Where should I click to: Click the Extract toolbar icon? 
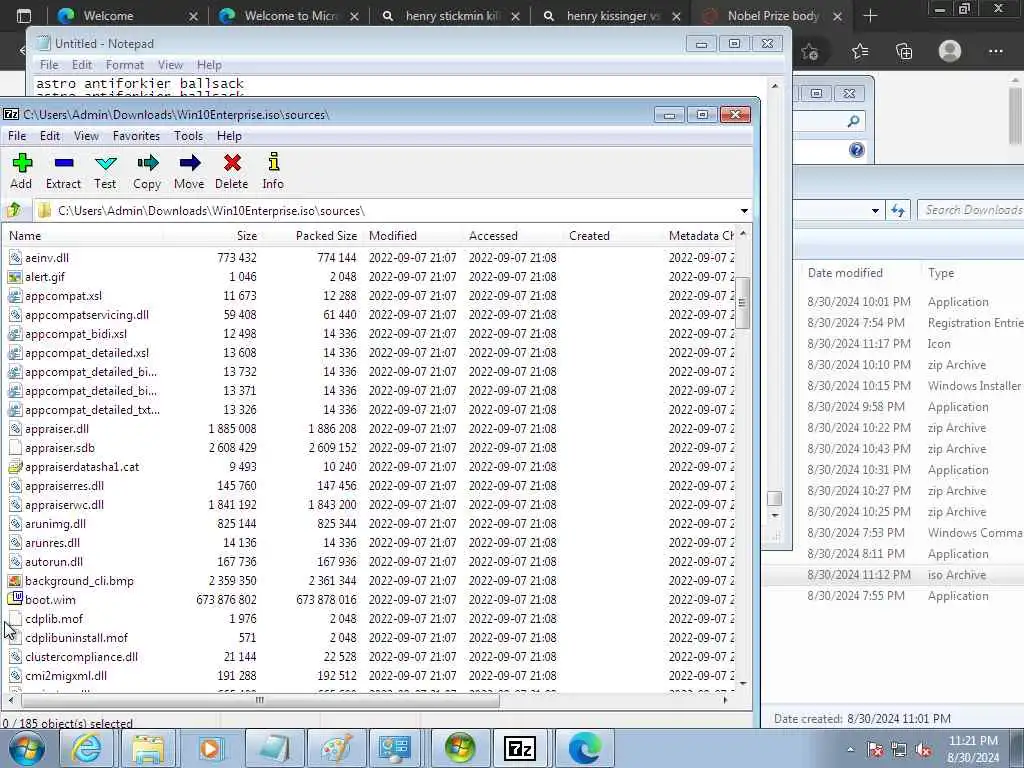coord(63,171)
